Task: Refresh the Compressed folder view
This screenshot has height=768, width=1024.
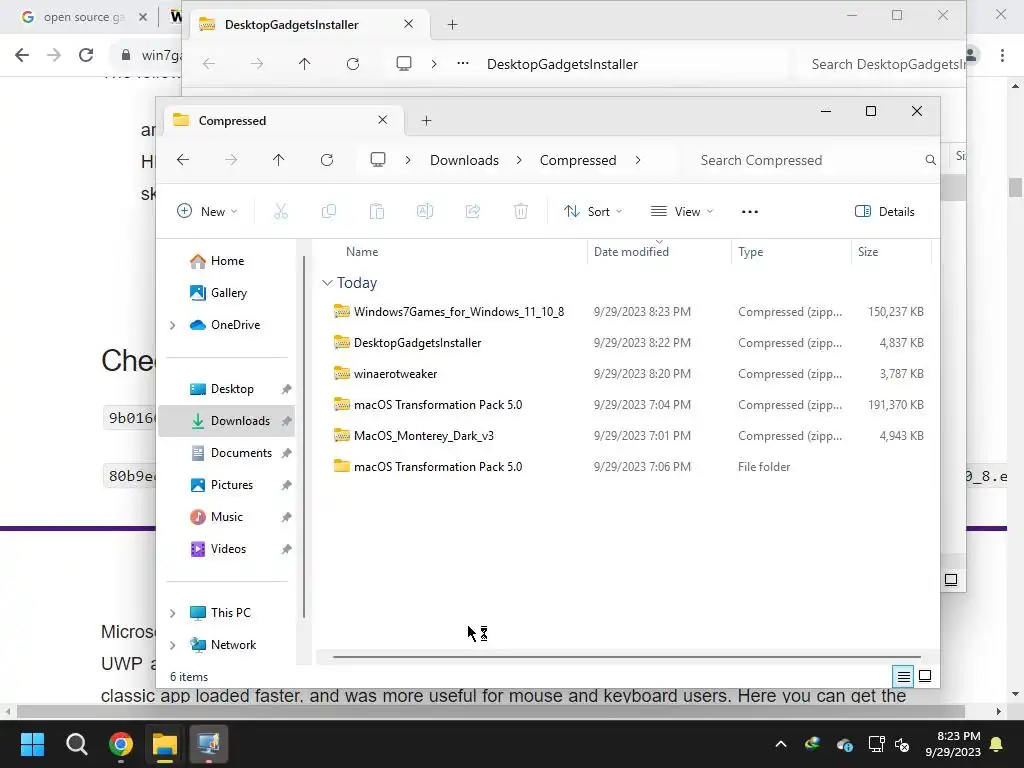Action: click(x=327, y=160)
